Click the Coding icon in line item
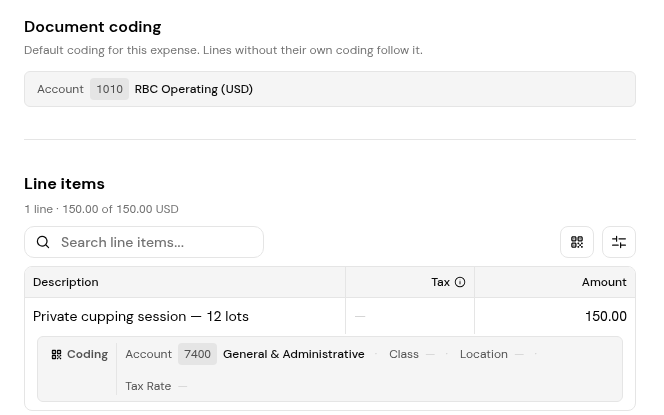664x415 pixels. (x=56, y=354)
